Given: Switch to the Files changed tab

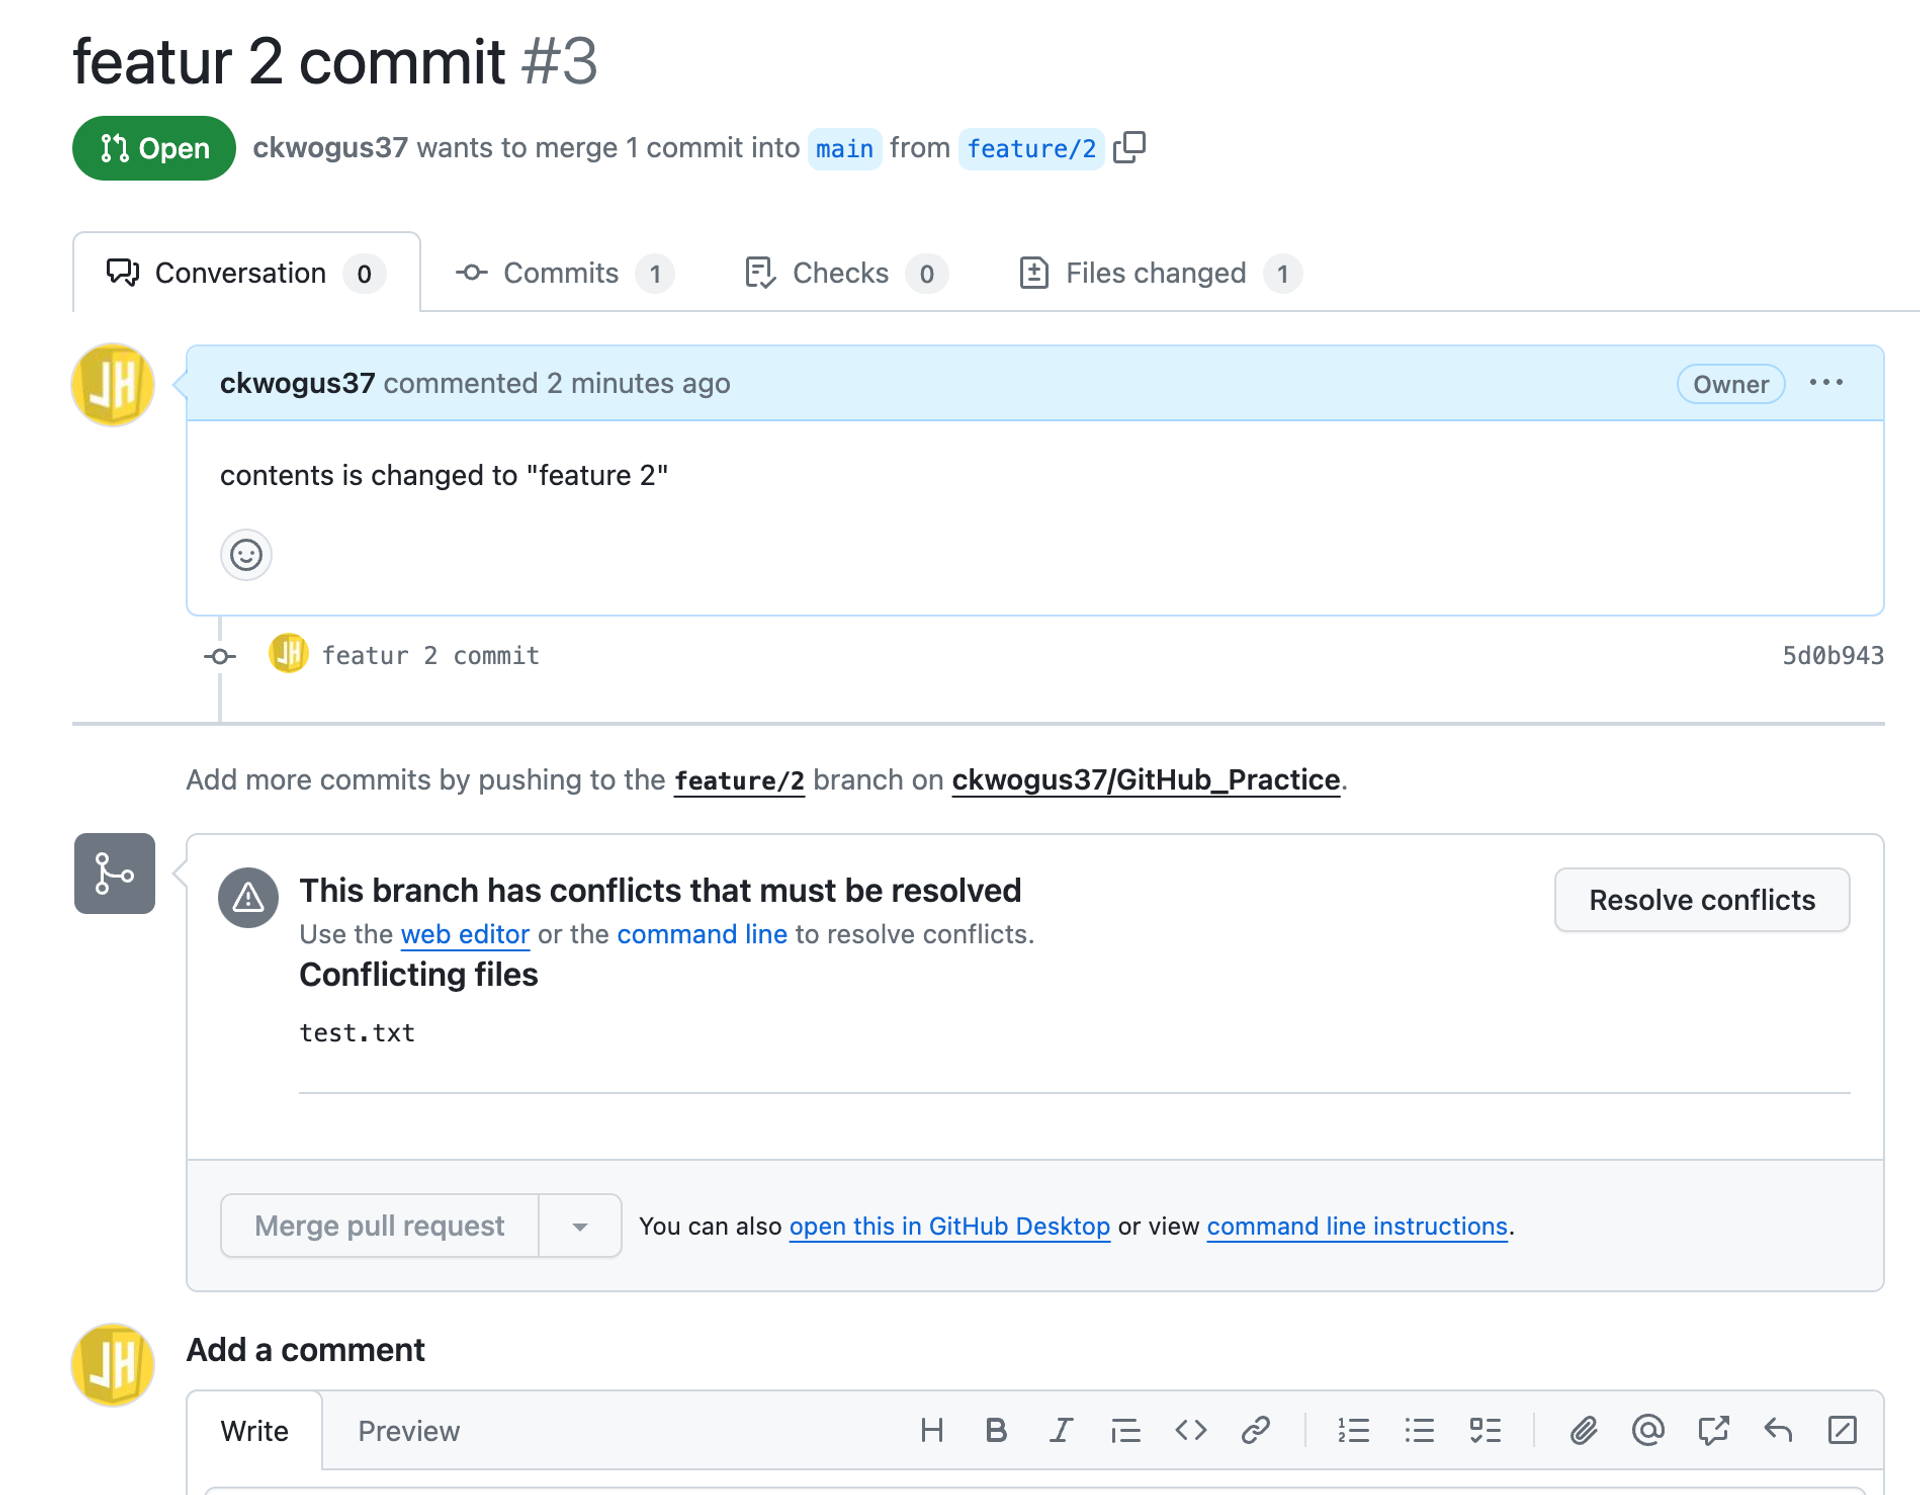Looking at the screenshot, I should 1155,272.
